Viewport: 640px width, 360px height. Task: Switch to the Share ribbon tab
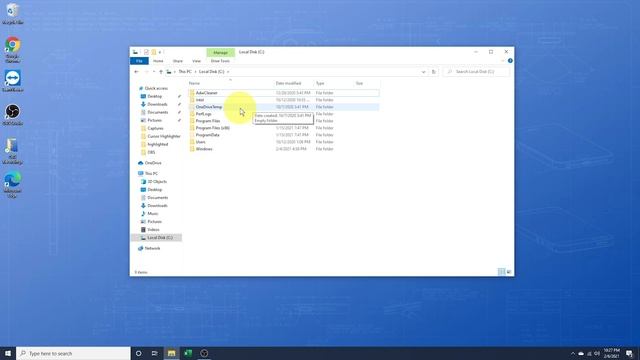click(178, 61)
